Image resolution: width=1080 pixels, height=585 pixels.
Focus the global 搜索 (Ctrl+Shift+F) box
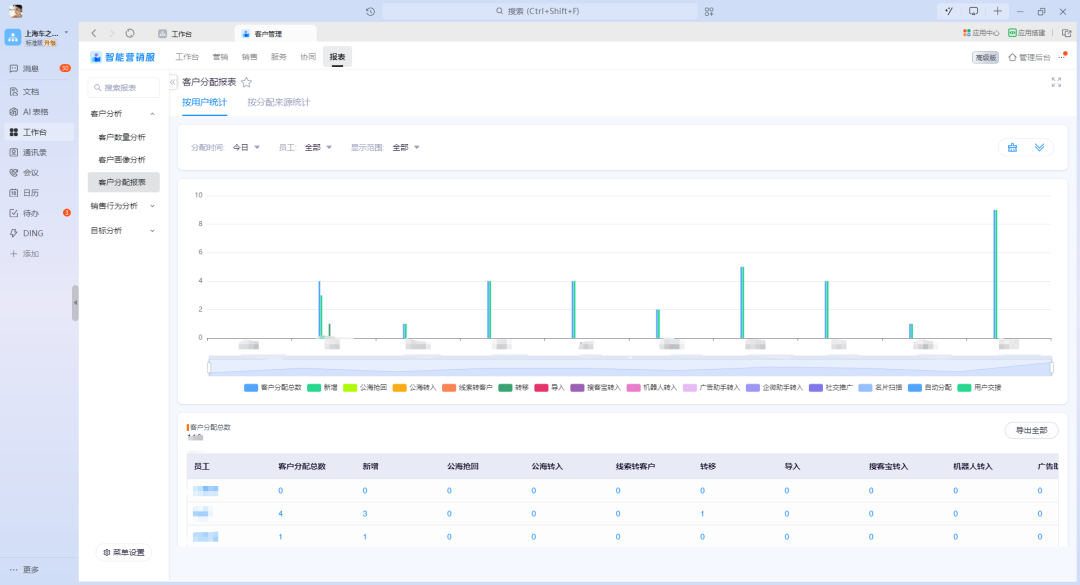click(540, 11)
